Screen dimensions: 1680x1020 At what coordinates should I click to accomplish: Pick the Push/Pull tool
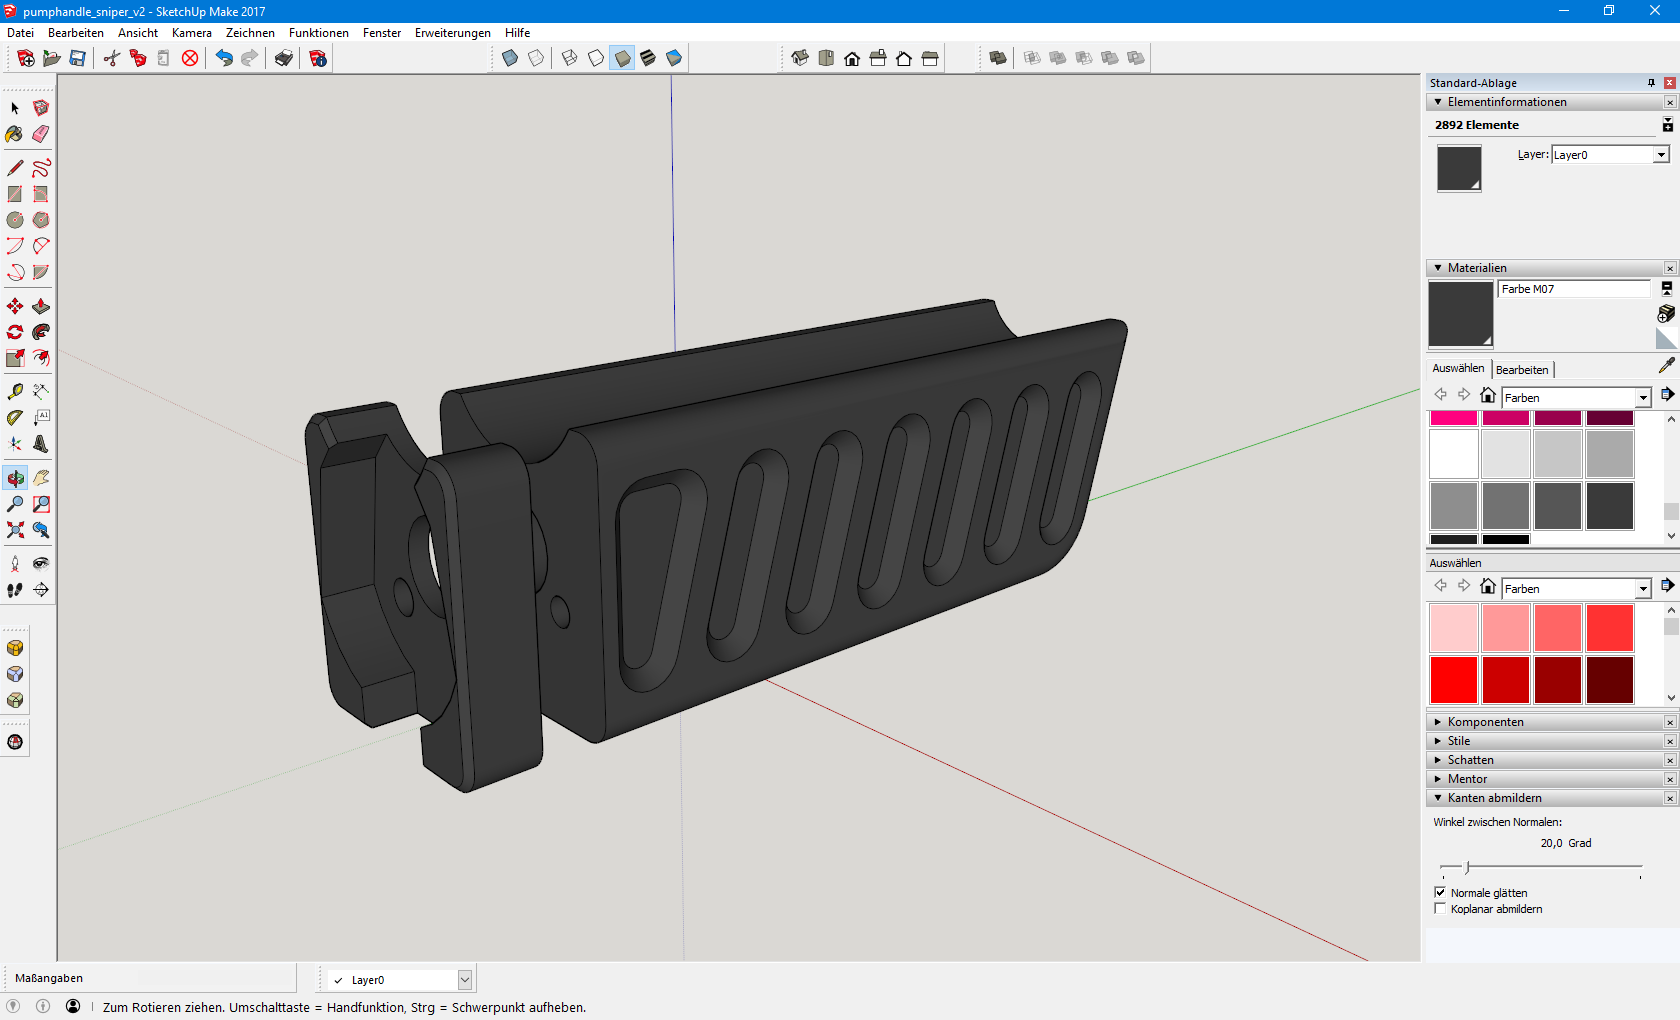pyautogui.click(x=41, y=306)
